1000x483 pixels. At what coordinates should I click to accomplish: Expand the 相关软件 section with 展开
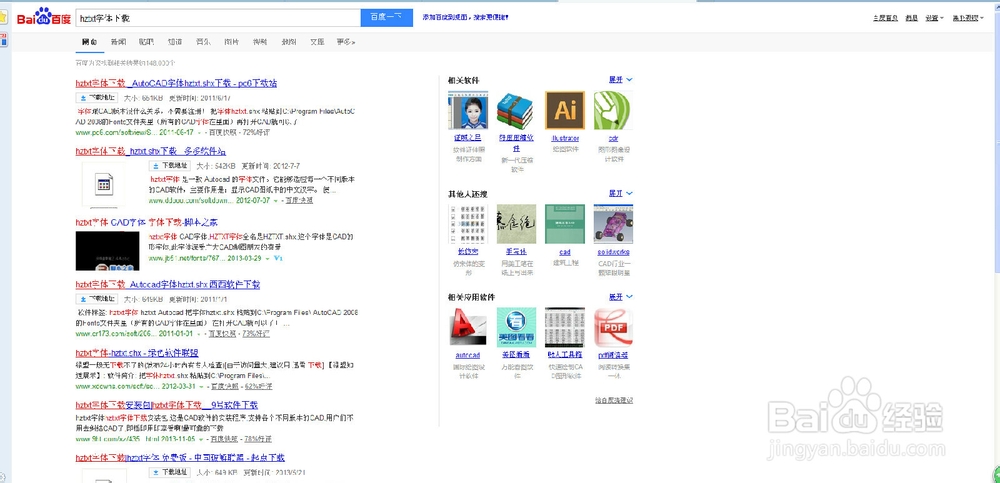620,80
